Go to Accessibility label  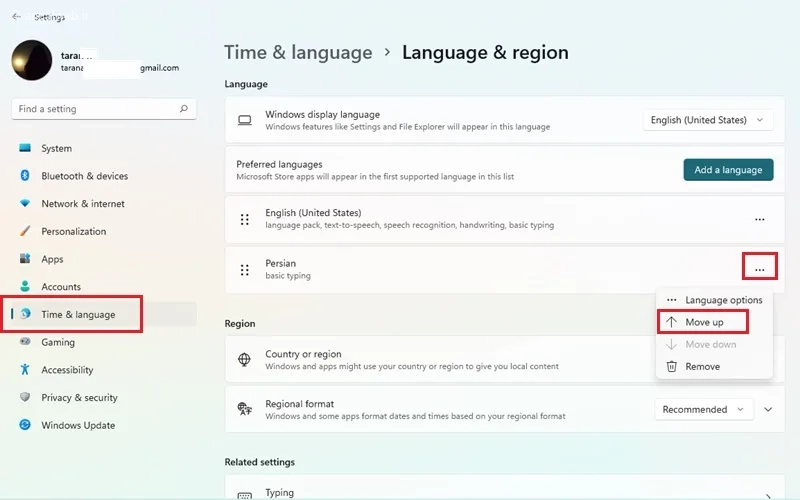[67, 370]
